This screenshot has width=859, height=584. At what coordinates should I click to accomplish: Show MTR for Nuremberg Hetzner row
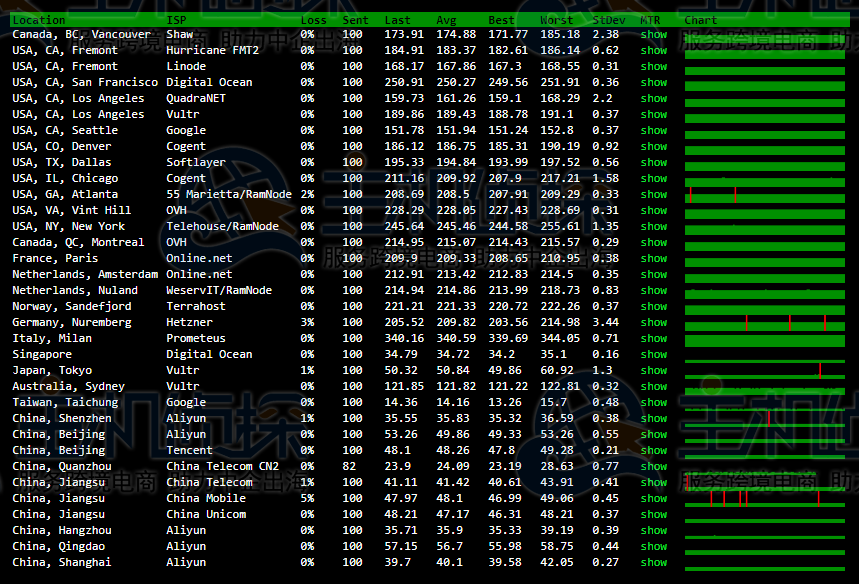point(654,322)
